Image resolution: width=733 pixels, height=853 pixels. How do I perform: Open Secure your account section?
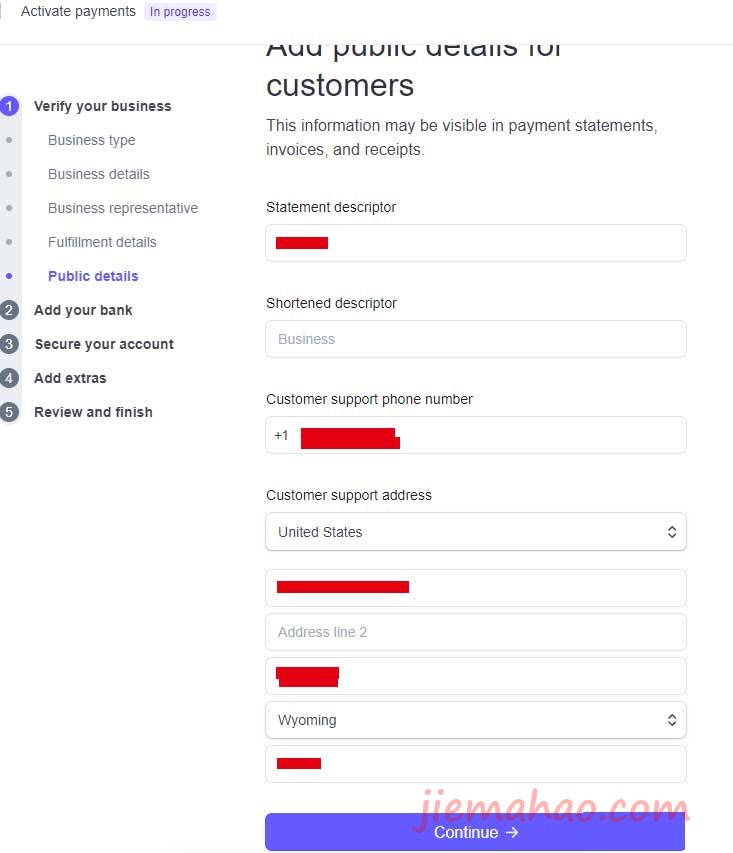click(x=104, y=344)
